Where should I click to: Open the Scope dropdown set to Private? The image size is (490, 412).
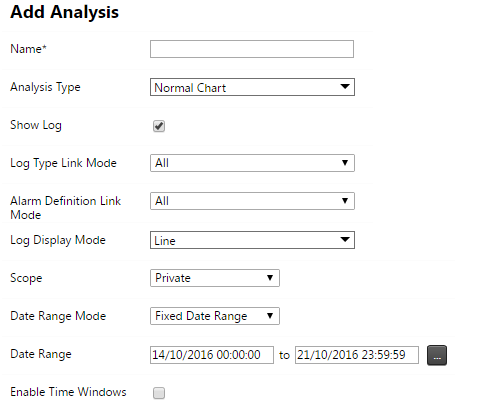click(215, 278)
